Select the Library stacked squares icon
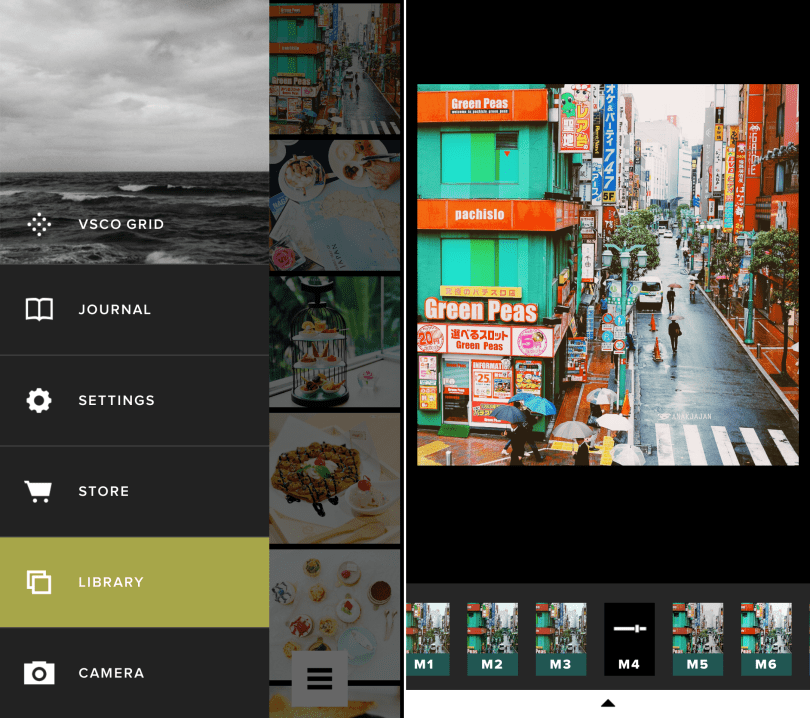Screen dimensions: 810x718 (39, 582)
